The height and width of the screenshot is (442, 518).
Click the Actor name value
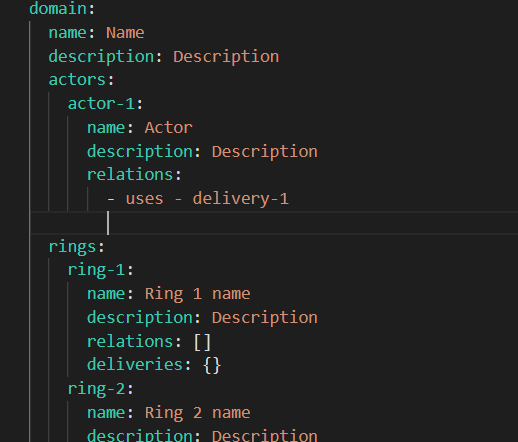[x=169, y=128]
